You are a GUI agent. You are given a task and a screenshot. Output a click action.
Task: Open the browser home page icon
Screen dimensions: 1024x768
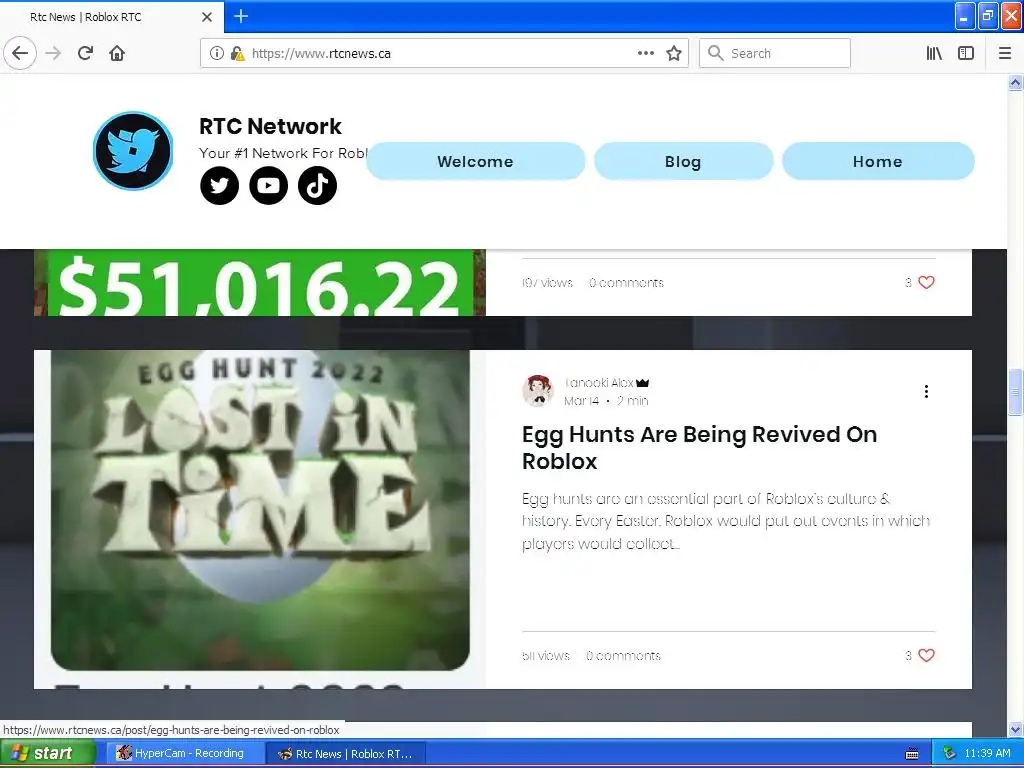point(117,53)
